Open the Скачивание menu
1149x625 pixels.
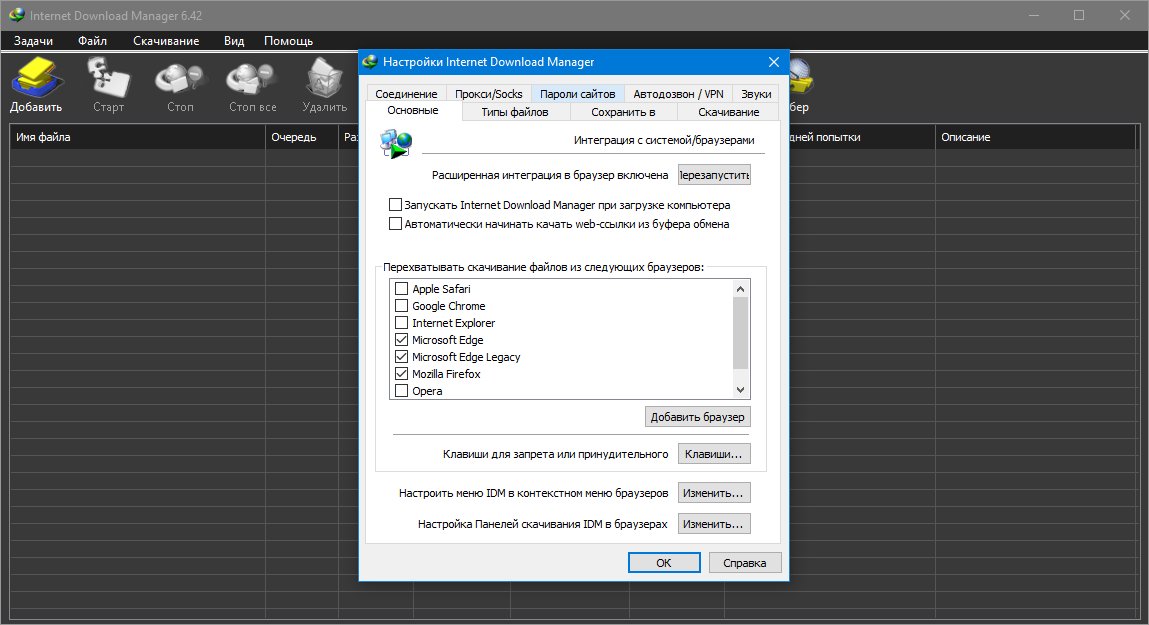(165, 41)
